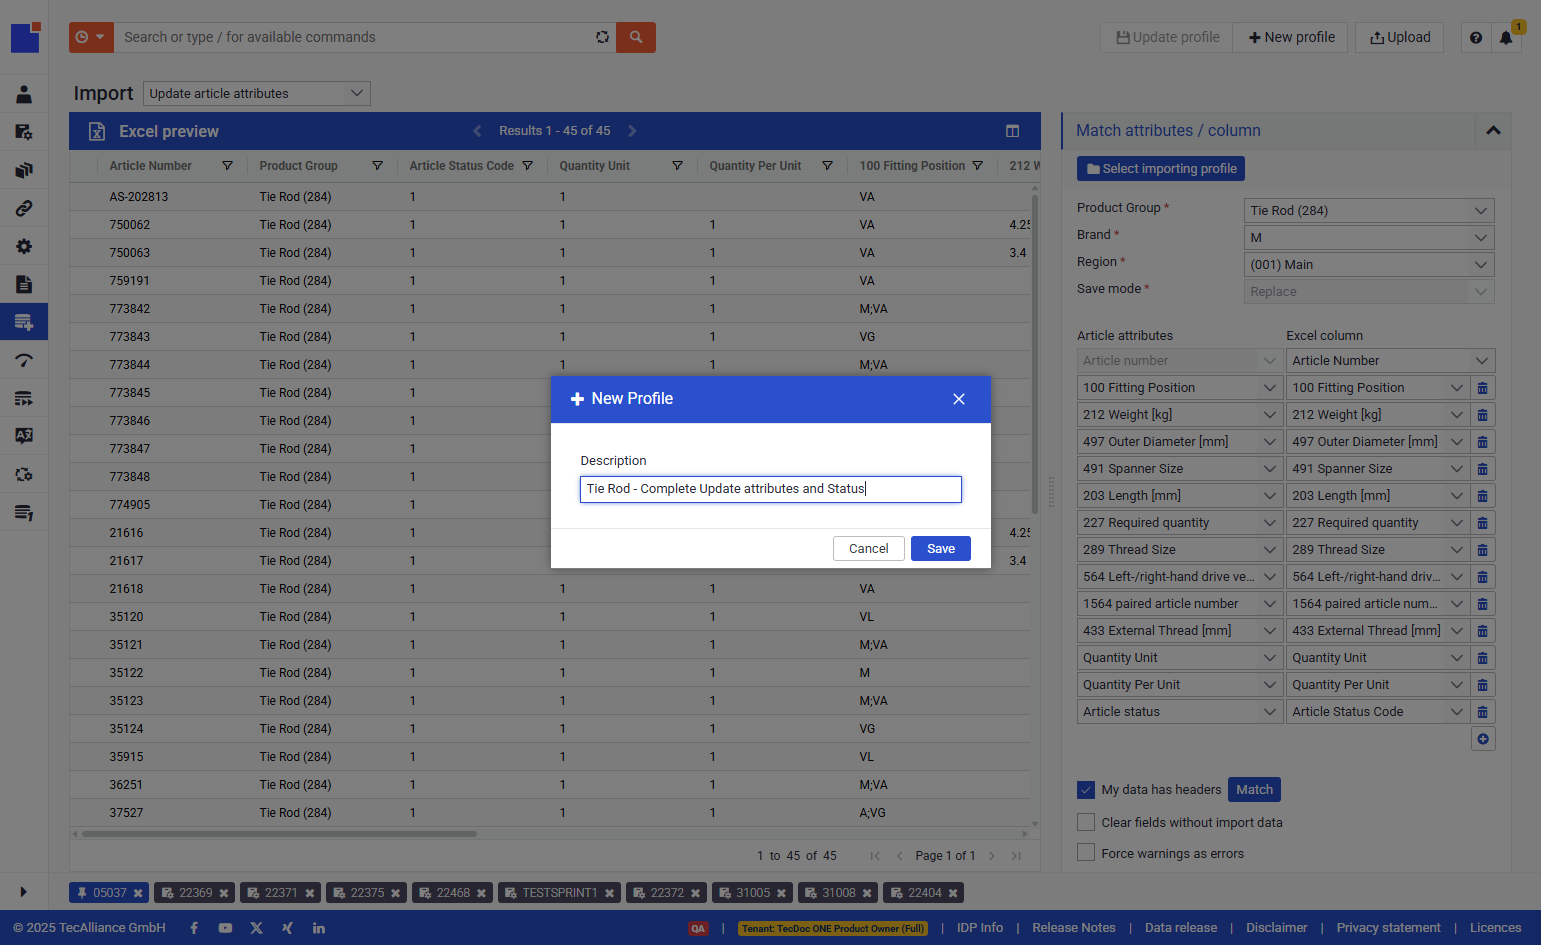Delete the 289 Thread Size mapping

pos(1483,549)
